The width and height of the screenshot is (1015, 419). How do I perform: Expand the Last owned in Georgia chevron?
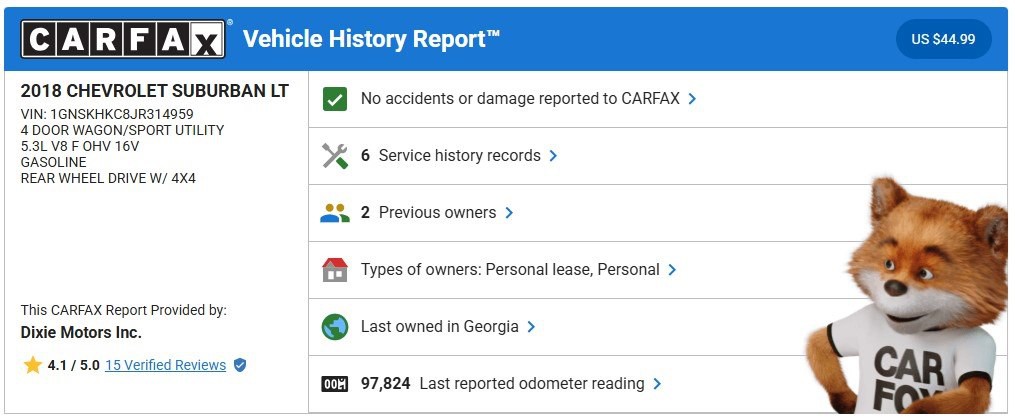[531, 327]
